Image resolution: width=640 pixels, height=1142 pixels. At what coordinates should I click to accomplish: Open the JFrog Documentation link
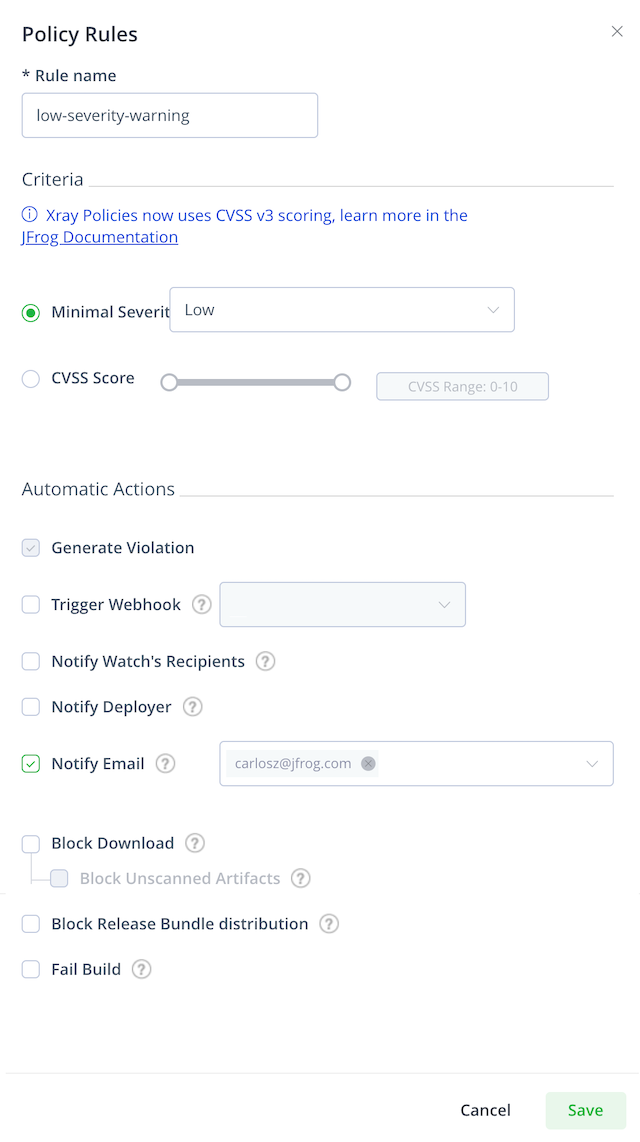coord(100,237)
